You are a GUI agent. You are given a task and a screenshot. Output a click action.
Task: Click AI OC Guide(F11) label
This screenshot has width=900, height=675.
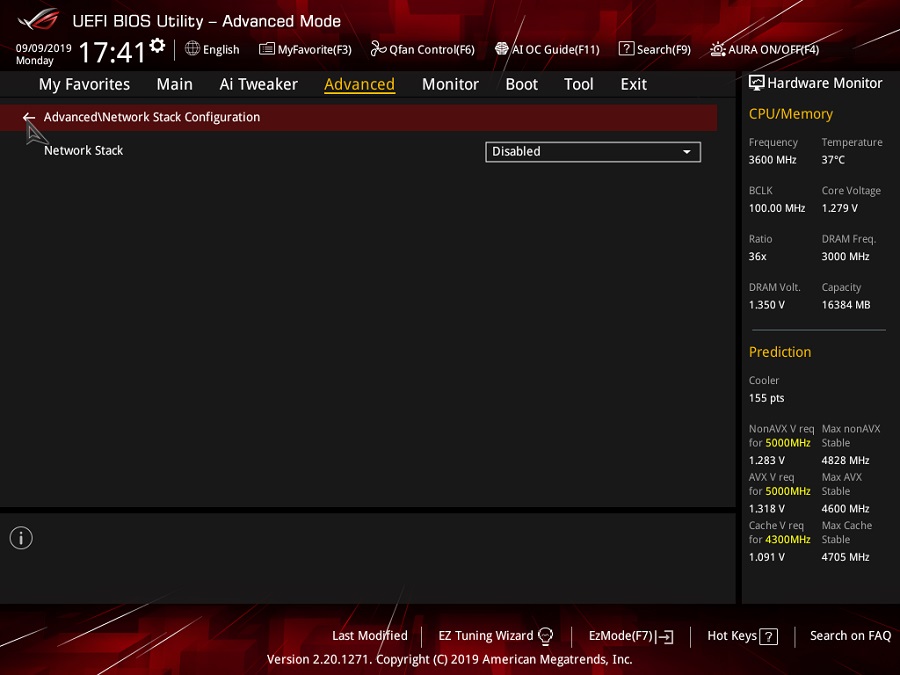pyautogui.click(x=556, y=49)
